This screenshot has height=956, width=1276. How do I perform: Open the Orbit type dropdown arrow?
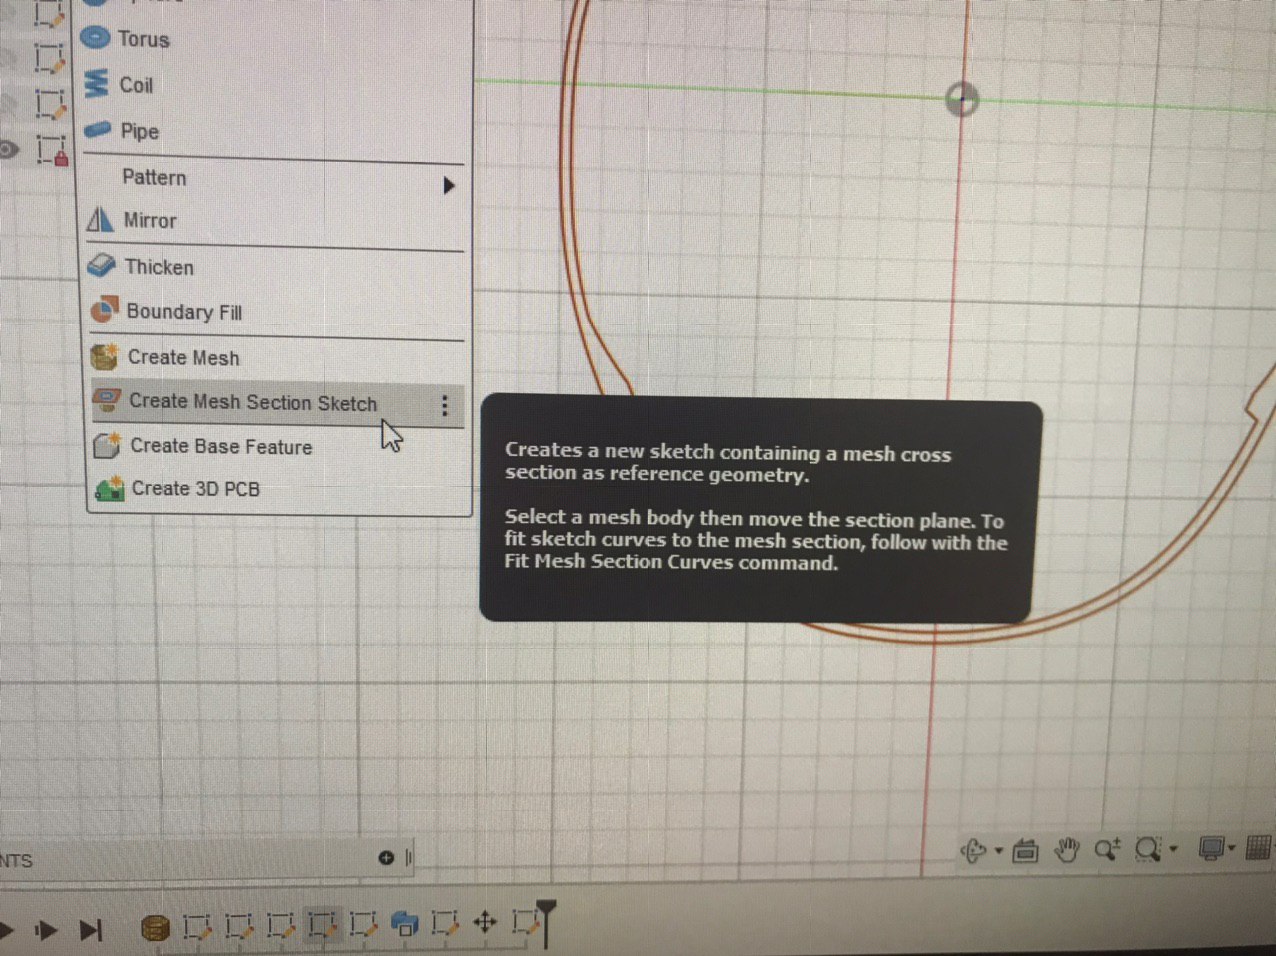(x=999, y=851)
